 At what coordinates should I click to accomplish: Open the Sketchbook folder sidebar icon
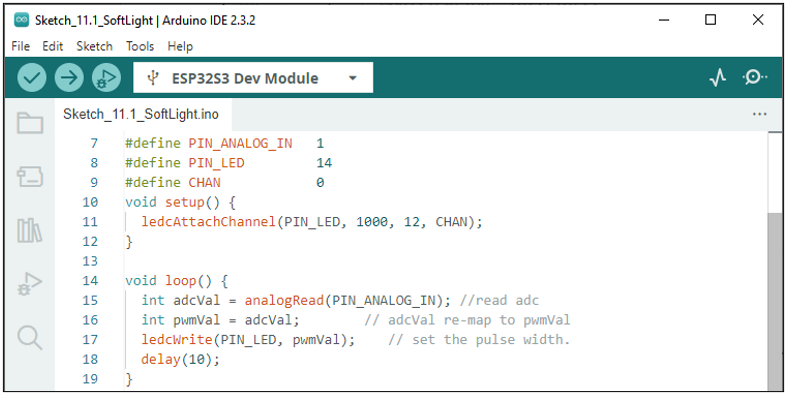(30, 123)
